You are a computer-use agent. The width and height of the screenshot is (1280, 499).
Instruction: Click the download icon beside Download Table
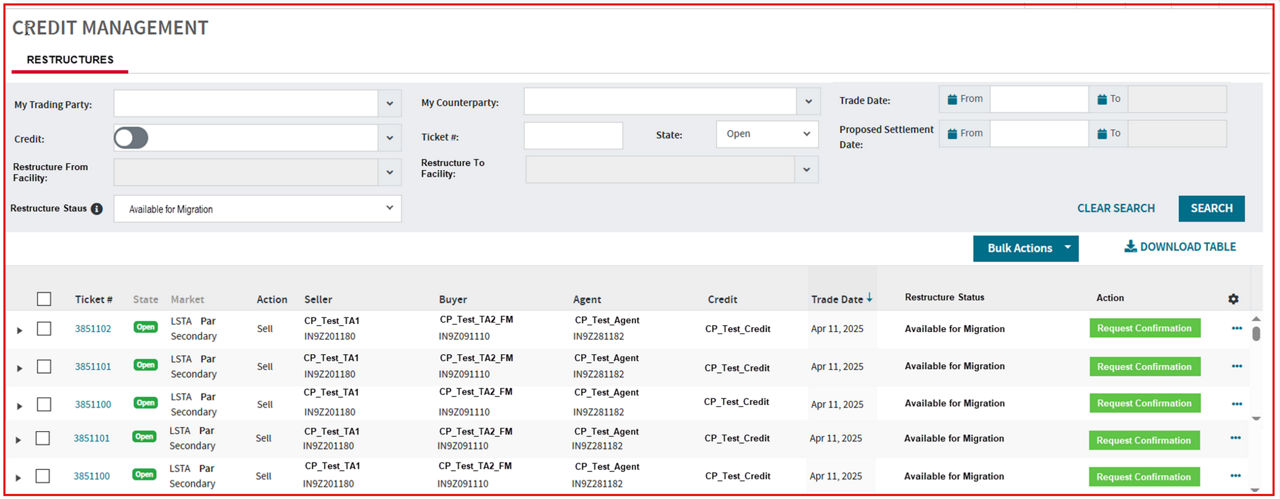1130,247
